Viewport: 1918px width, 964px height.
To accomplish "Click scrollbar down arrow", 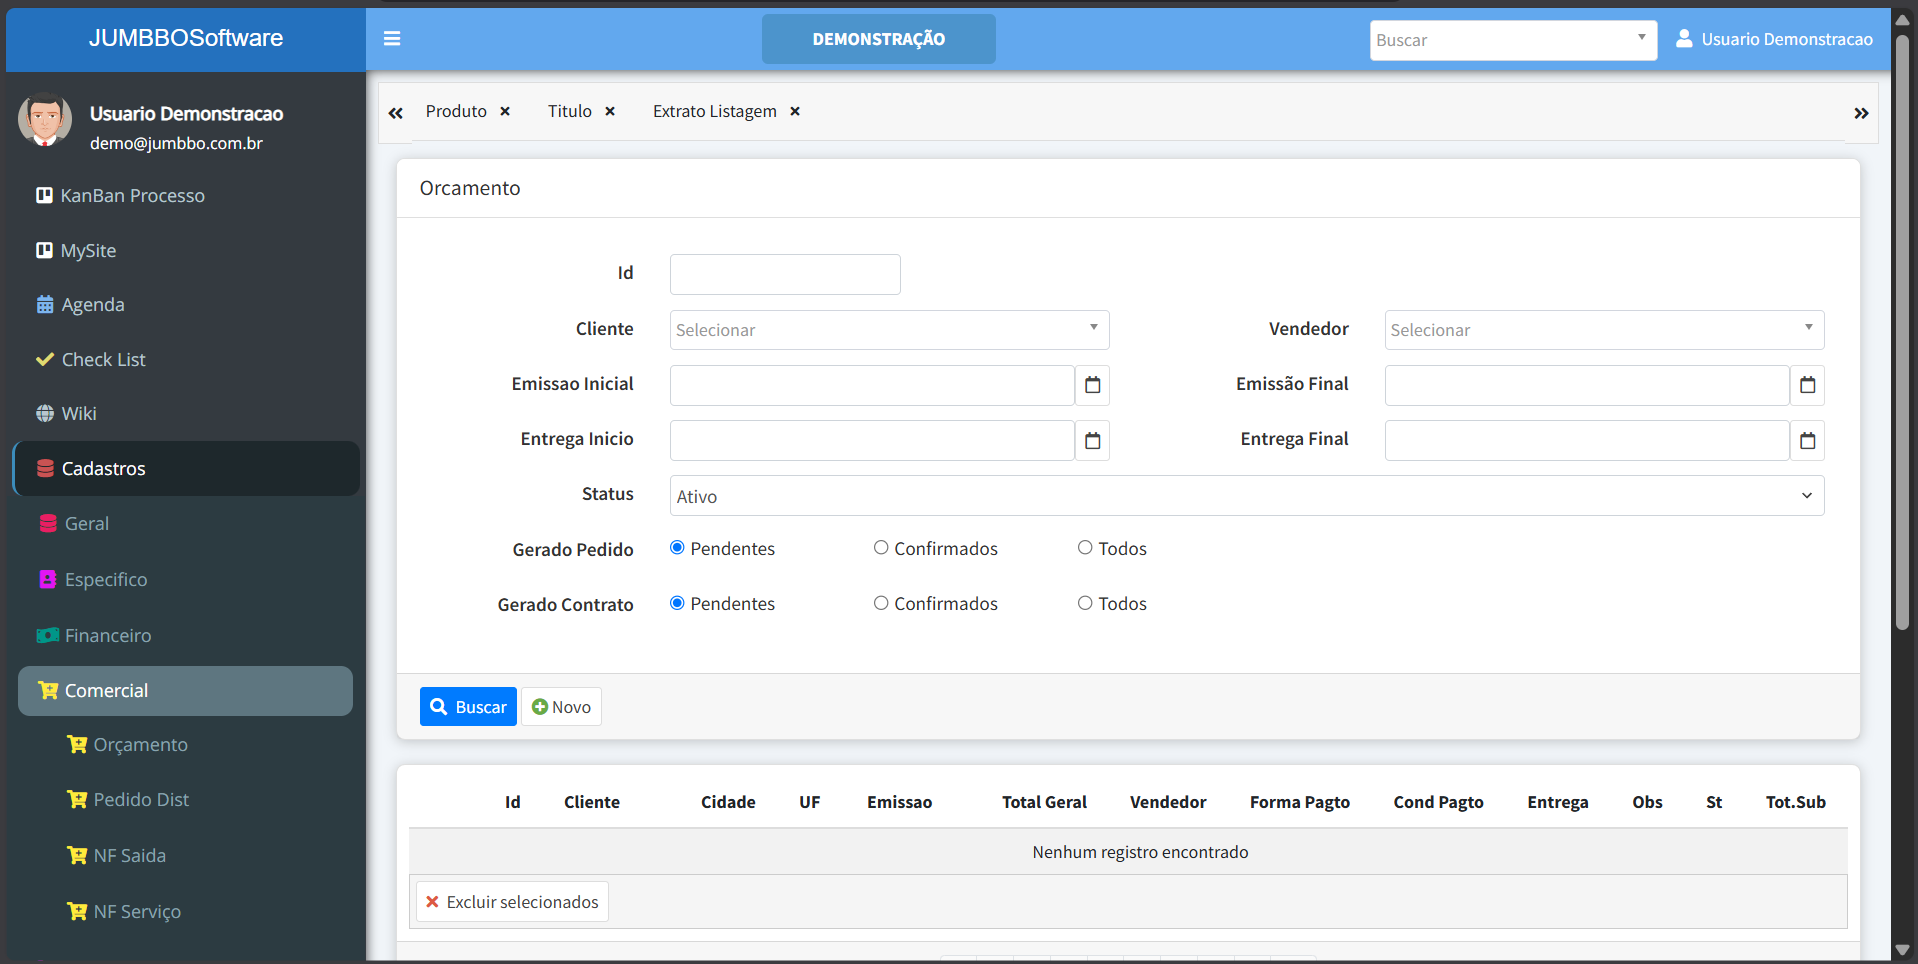I will [1903, 950].
